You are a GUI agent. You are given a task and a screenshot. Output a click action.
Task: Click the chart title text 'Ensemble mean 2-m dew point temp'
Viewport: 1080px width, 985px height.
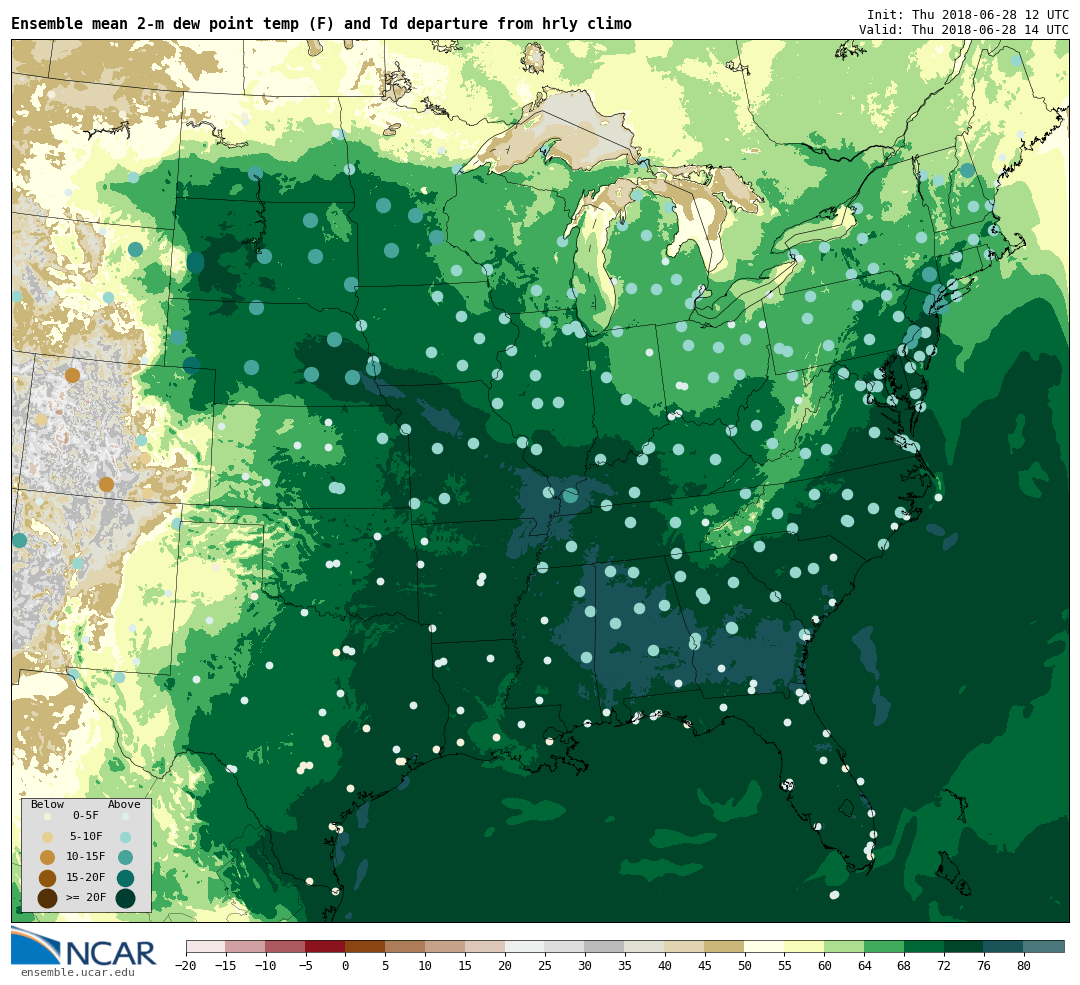point(158,23)
